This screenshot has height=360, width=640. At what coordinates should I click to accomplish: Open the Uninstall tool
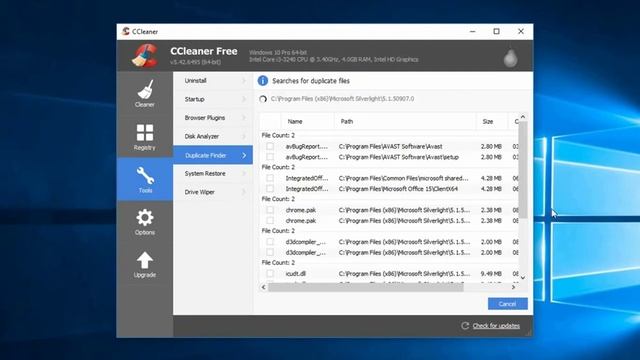click(x=213, y=81)
